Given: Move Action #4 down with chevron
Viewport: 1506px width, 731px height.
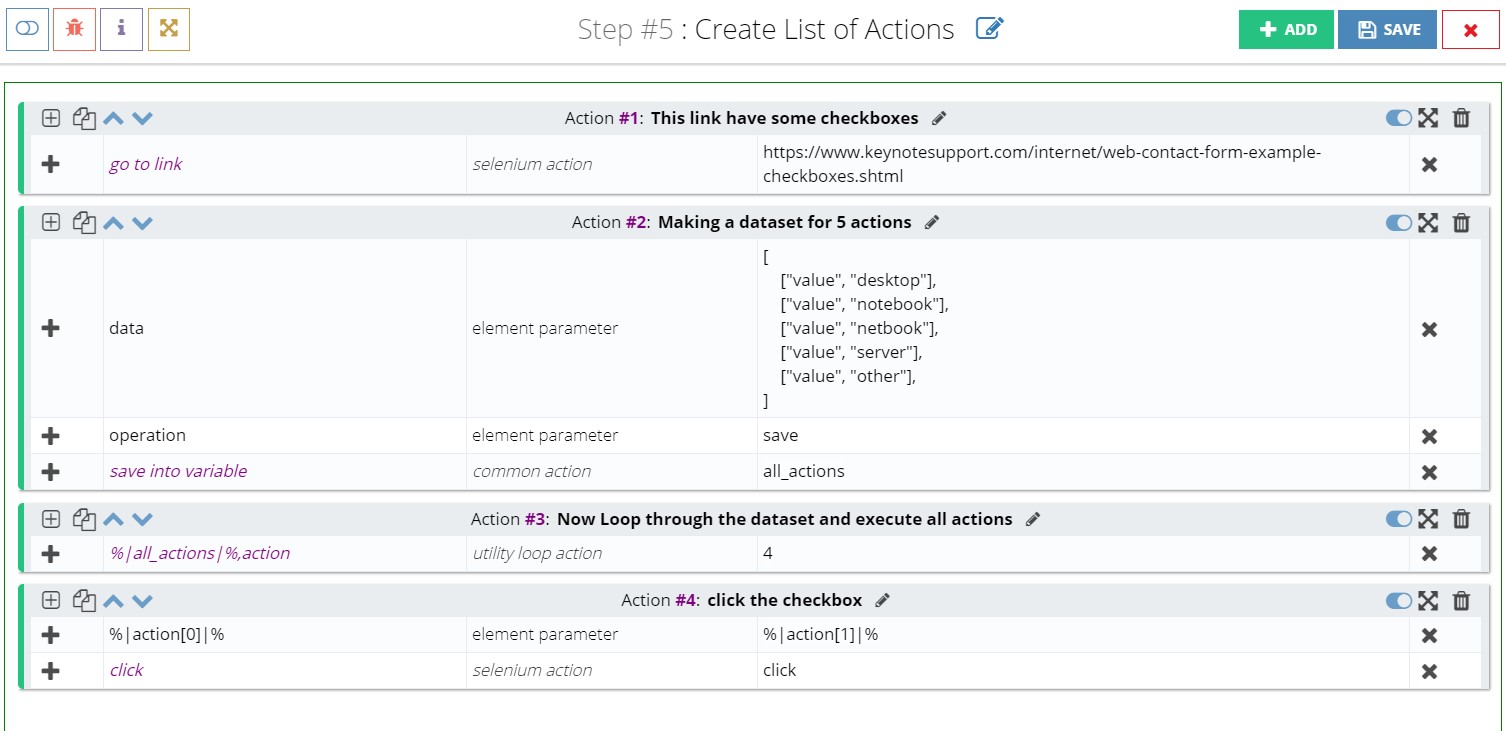Looking at the screenshot, I should 143,600.
